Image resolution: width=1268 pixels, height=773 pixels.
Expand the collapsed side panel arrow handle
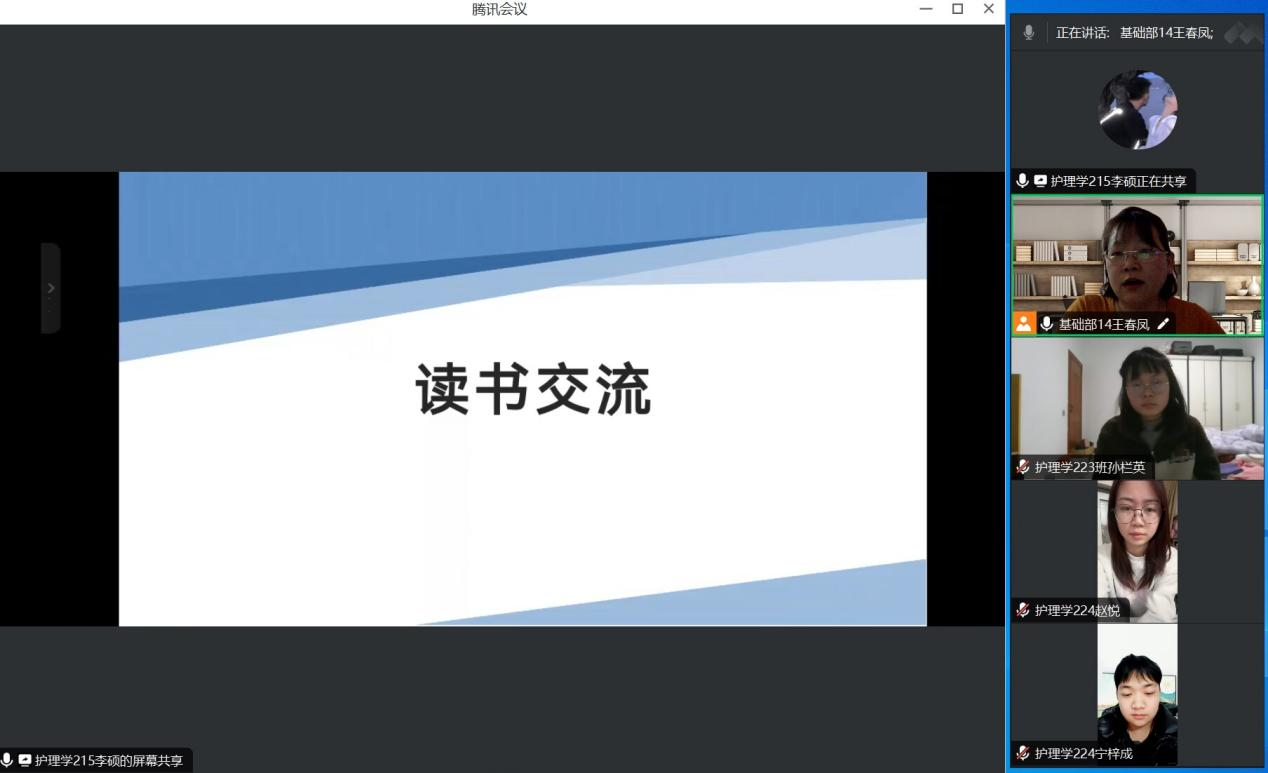pos(51,288)
